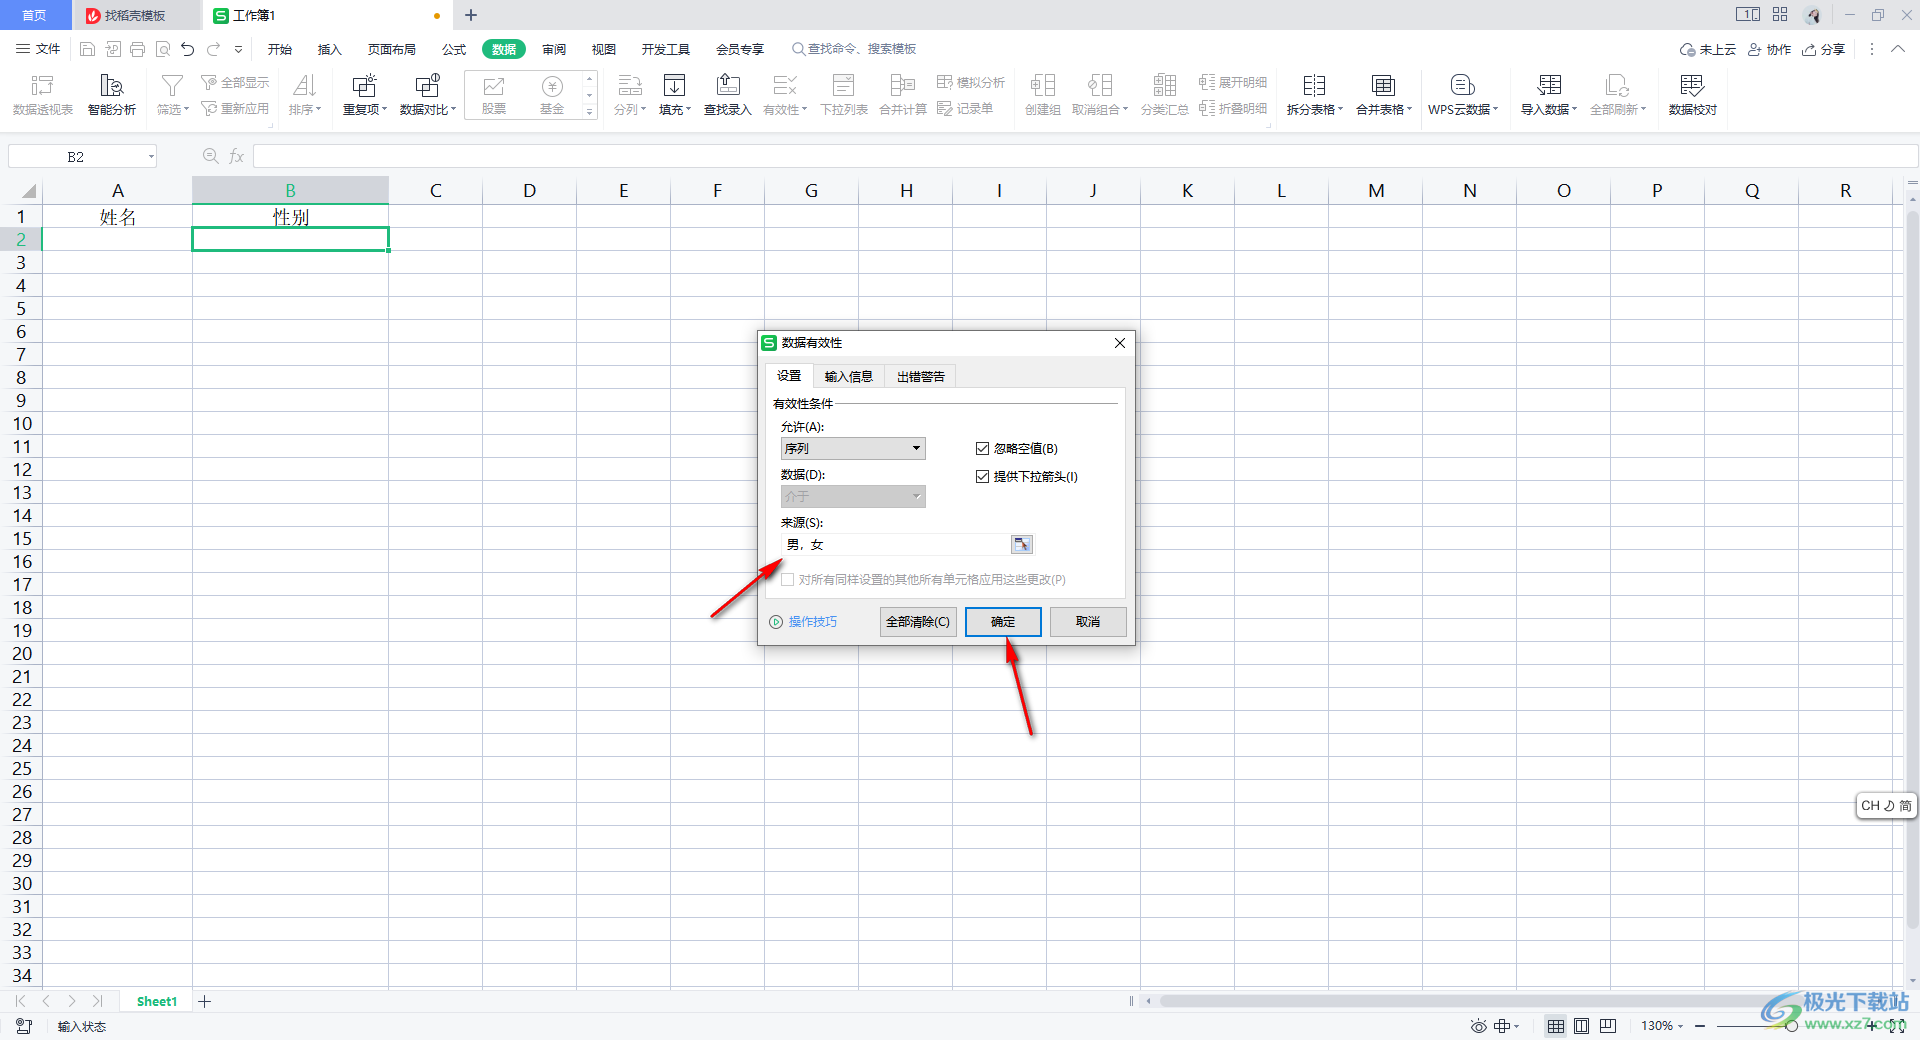Open the 页面布局 ribbon tab
This screenshot has width=1920, height=1040.
coord(392,49)
